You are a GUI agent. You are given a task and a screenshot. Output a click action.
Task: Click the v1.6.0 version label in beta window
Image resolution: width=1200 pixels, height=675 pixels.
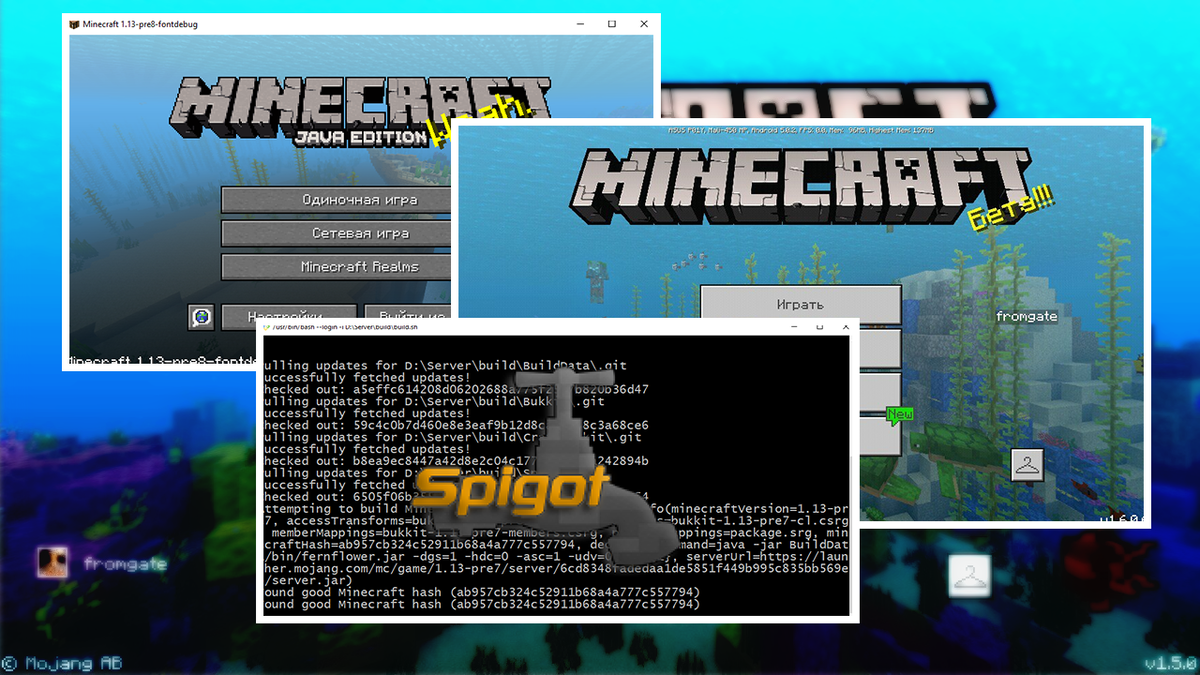1122,521
